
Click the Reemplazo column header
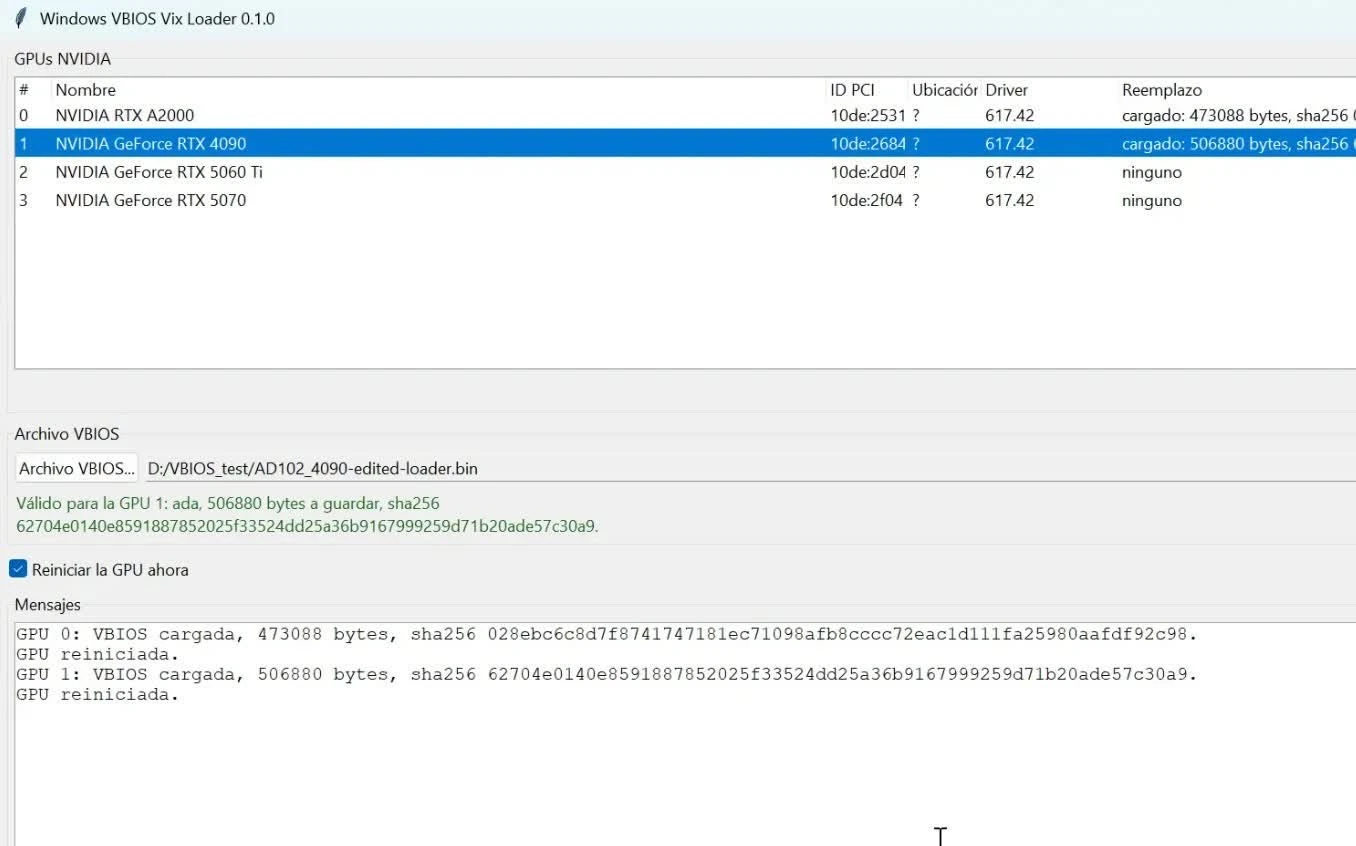pos(1236,90)
